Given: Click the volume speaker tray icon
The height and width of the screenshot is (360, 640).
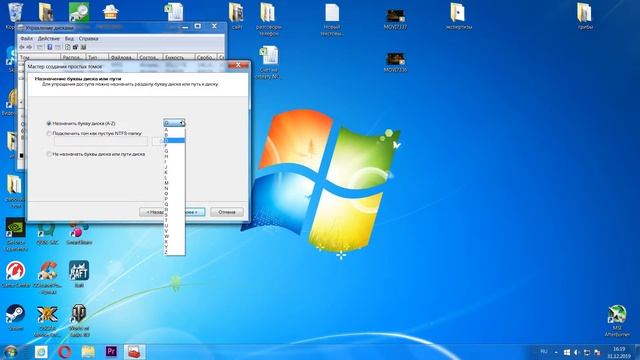Looking at the screenshot, I should [x=577, y=352].
